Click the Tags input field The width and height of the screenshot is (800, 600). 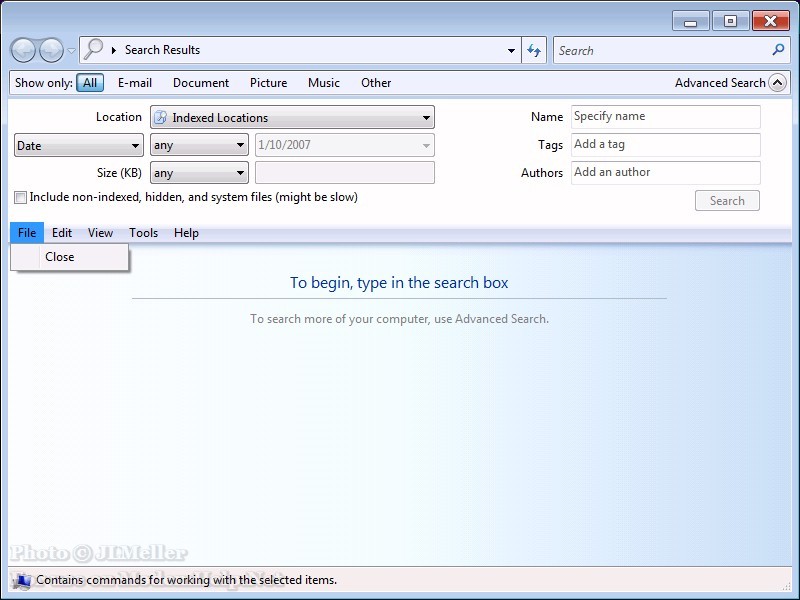pyautogui.click(x=665, y=145)
